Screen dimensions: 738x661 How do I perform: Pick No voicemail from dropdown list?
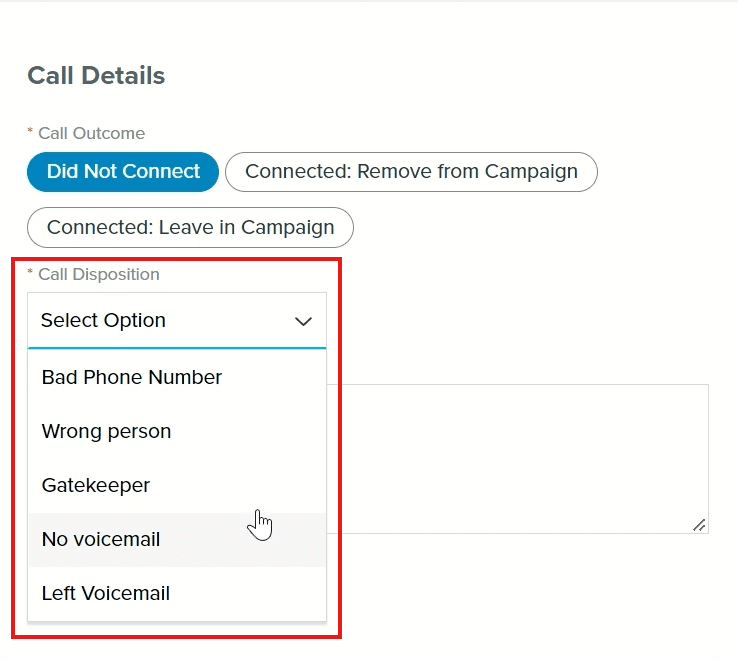[101, 540]
